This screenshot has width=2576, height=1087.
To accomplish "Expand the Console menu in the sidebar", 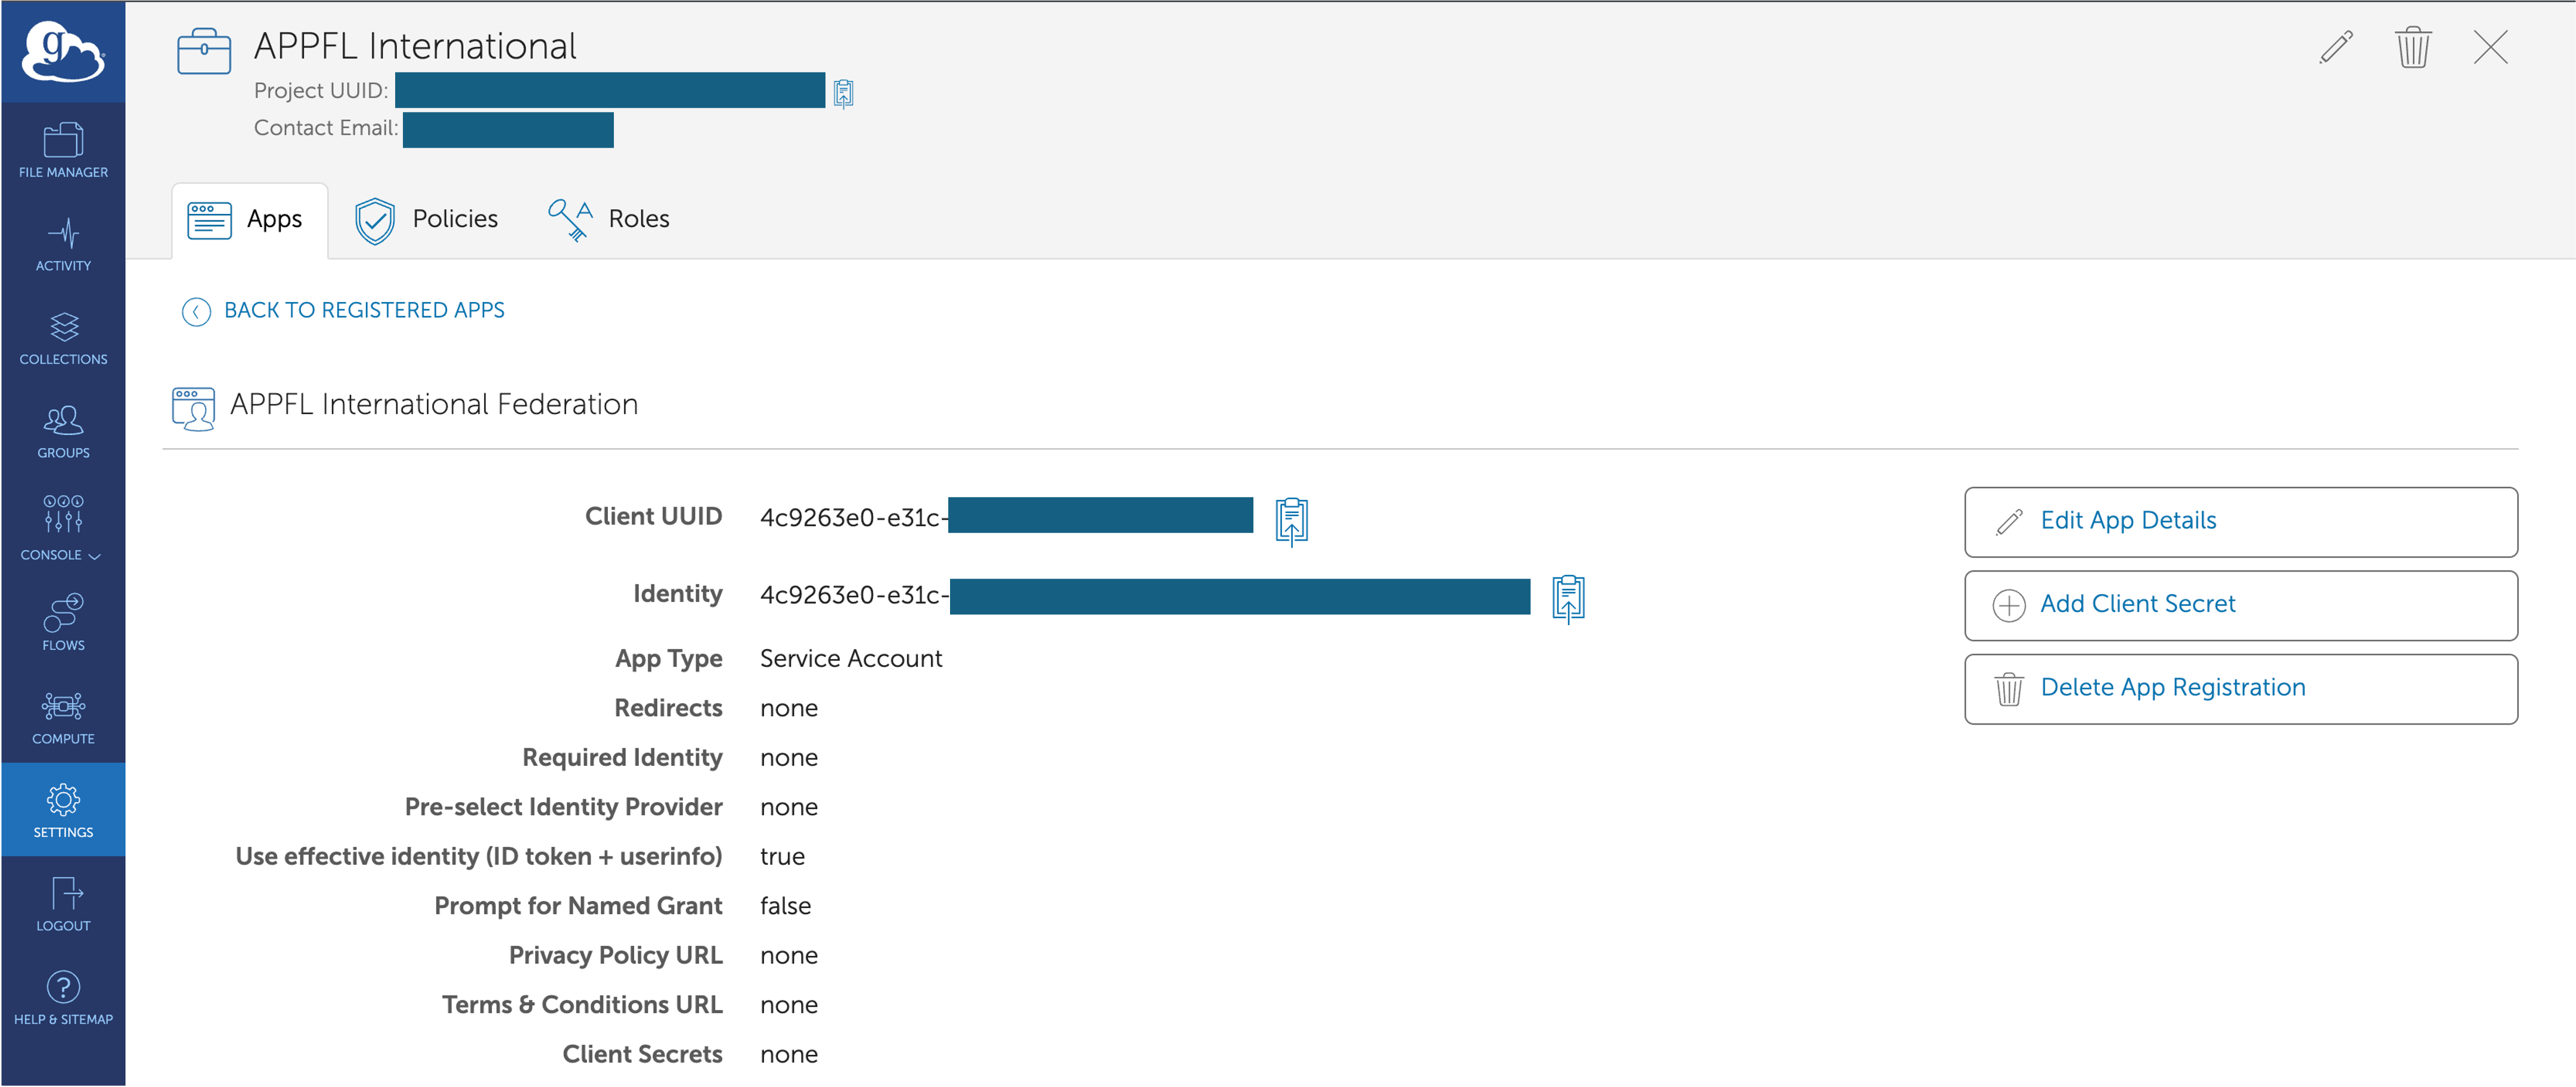I will 63,527.
